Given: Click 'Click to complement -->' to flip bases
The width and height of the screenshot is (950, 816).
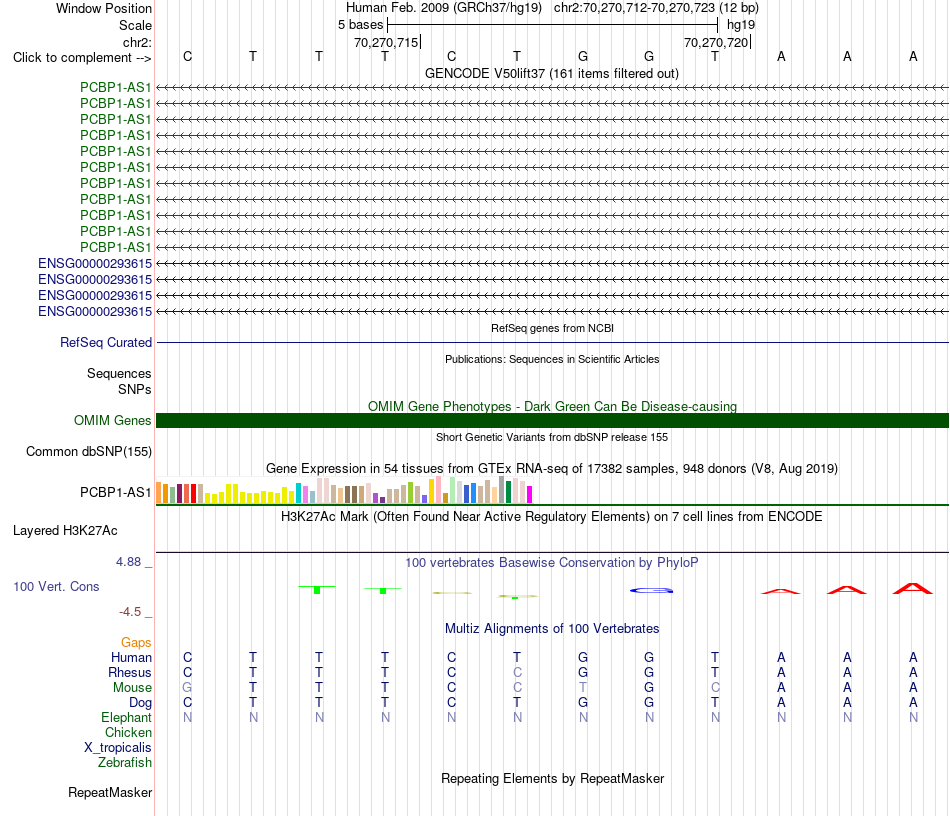Looking at the screenshot, I should point(82,58).
